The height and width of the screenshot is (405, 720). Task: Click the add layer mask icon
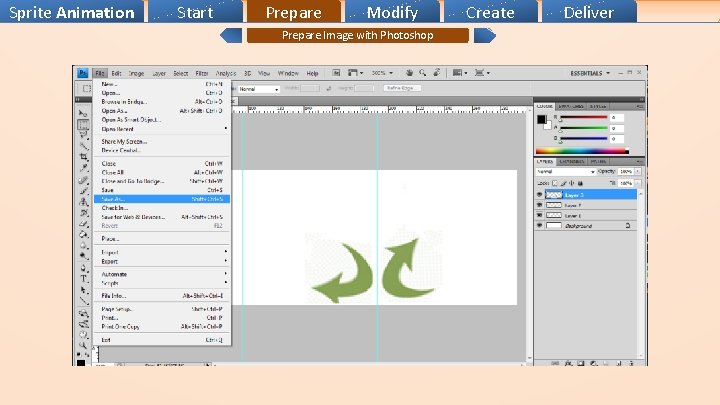click(581, 363)
